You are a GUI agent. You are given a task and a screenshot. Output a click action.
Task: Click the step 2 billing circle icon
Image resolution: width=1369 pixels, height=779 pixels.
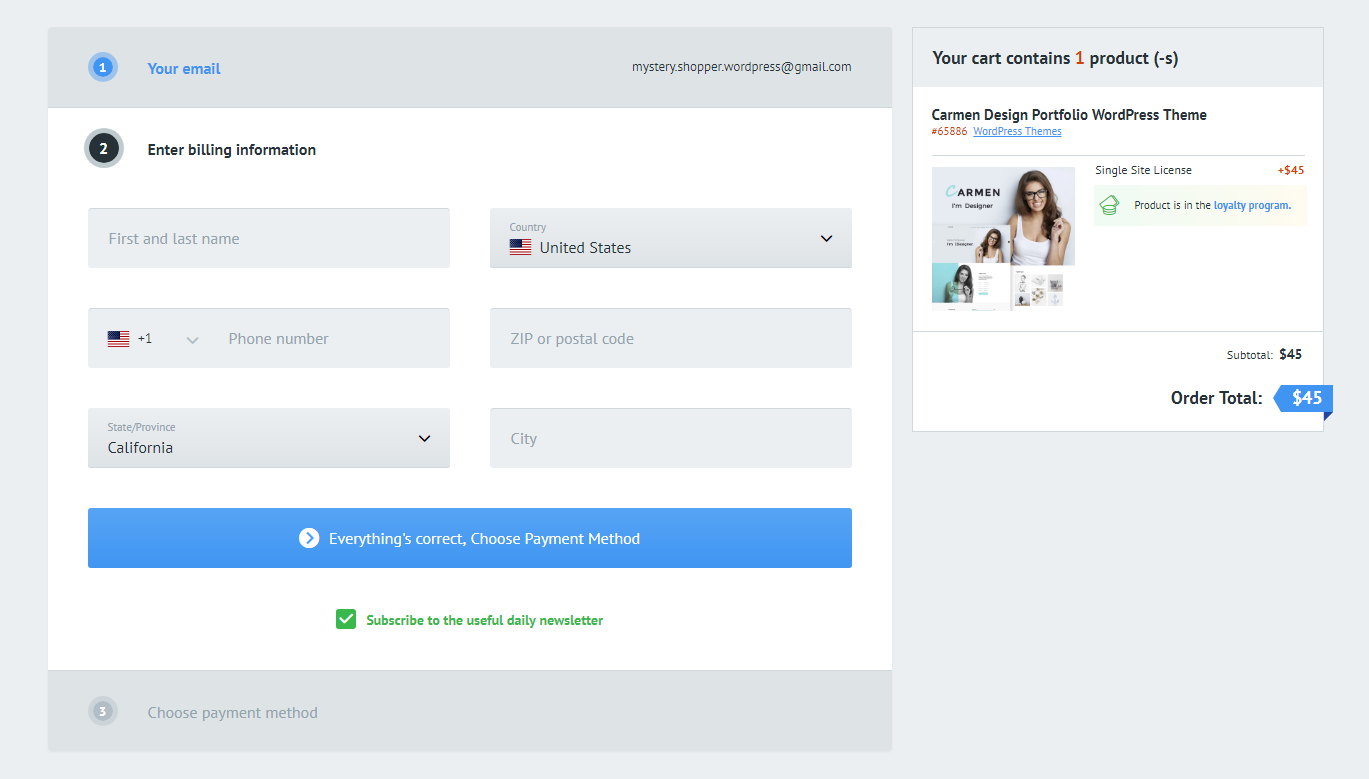pyautogui.click(x=103, y=149)
